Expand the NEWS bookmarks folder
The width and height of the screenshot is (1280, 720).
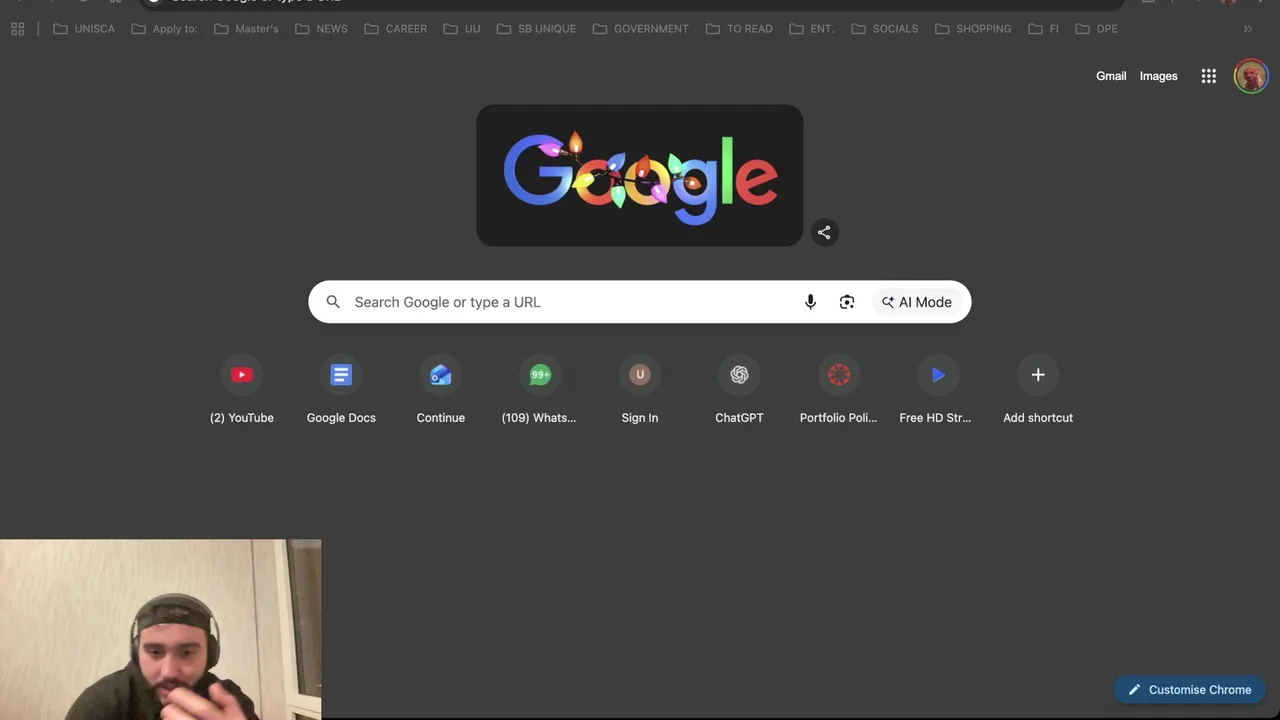pyautogui.click(x=322, y=29)
